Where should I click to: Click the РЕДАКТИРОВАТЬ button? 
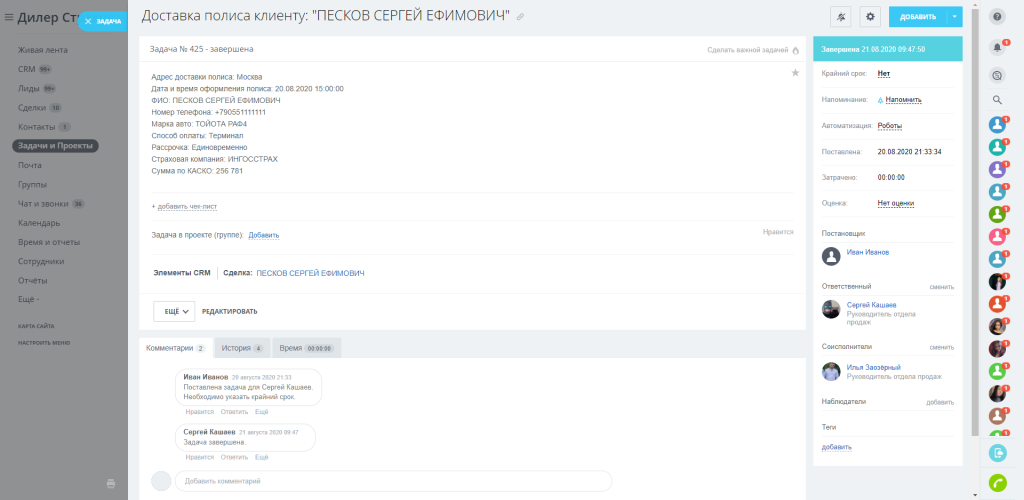[229, 311]
